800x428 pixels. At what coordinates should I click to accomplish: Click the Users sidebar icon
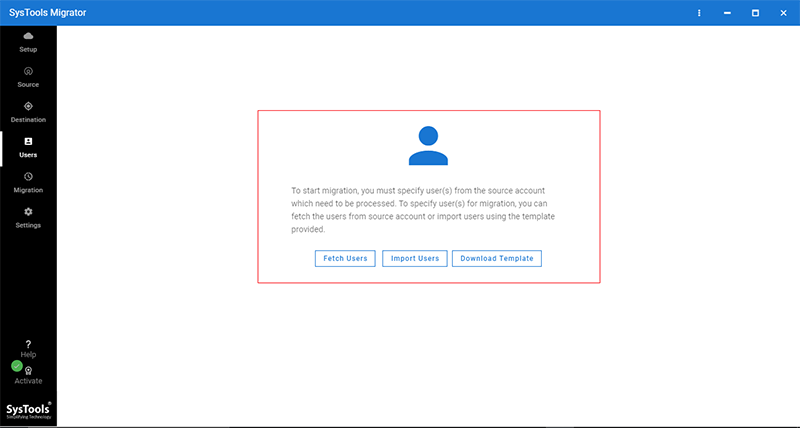coord(28,142)
